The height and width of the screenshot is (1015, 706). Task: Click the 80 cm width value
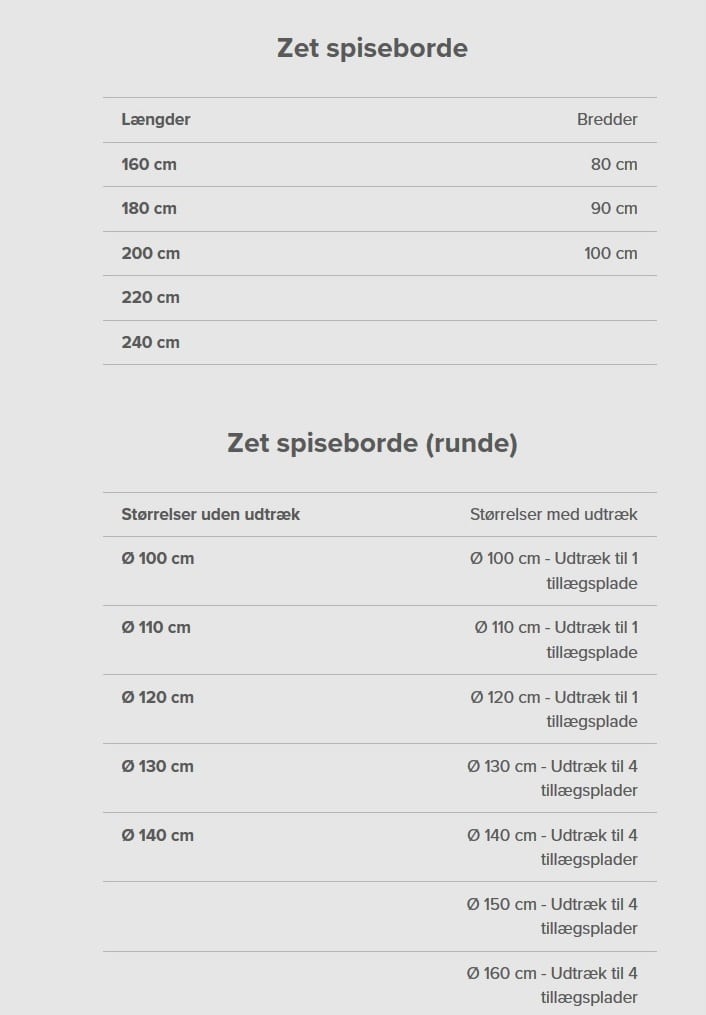click(x=613, y=164)
